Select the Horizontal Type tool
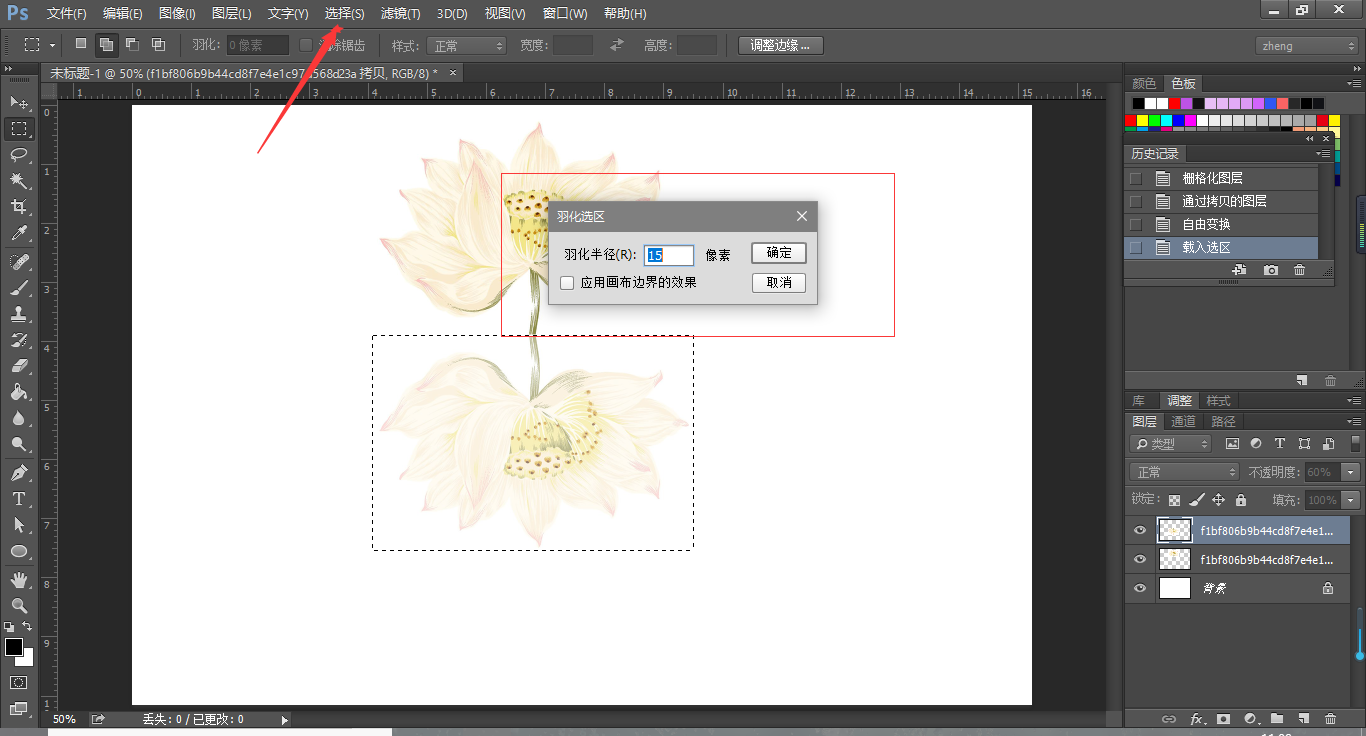The width and height of the screenshot is (1366, 736). [19, 498]
